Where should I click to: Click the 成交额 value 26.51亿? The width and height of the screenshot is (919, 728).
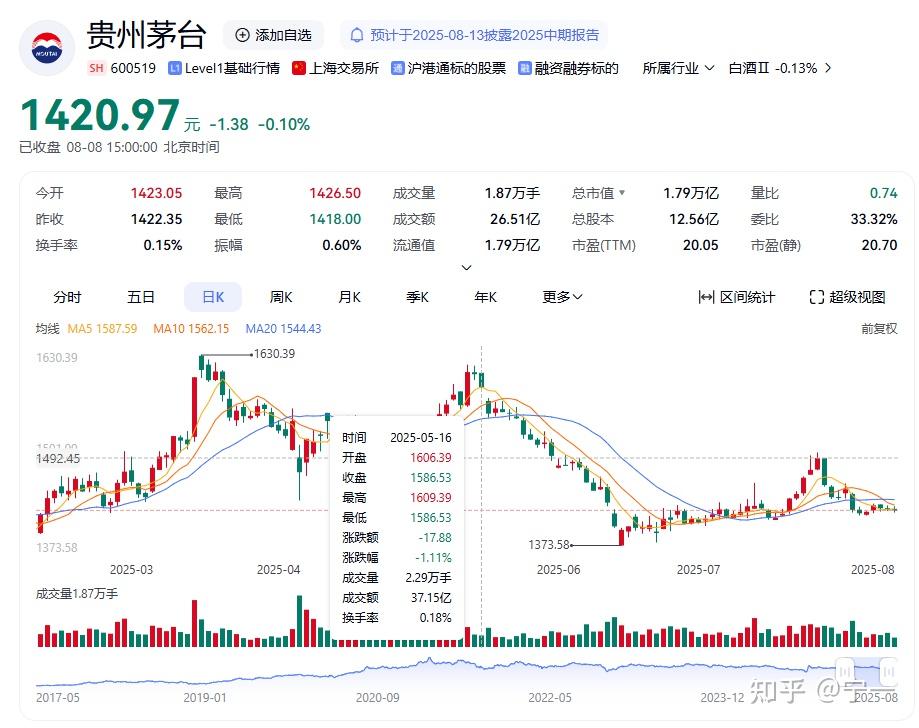tap(515, 219)
